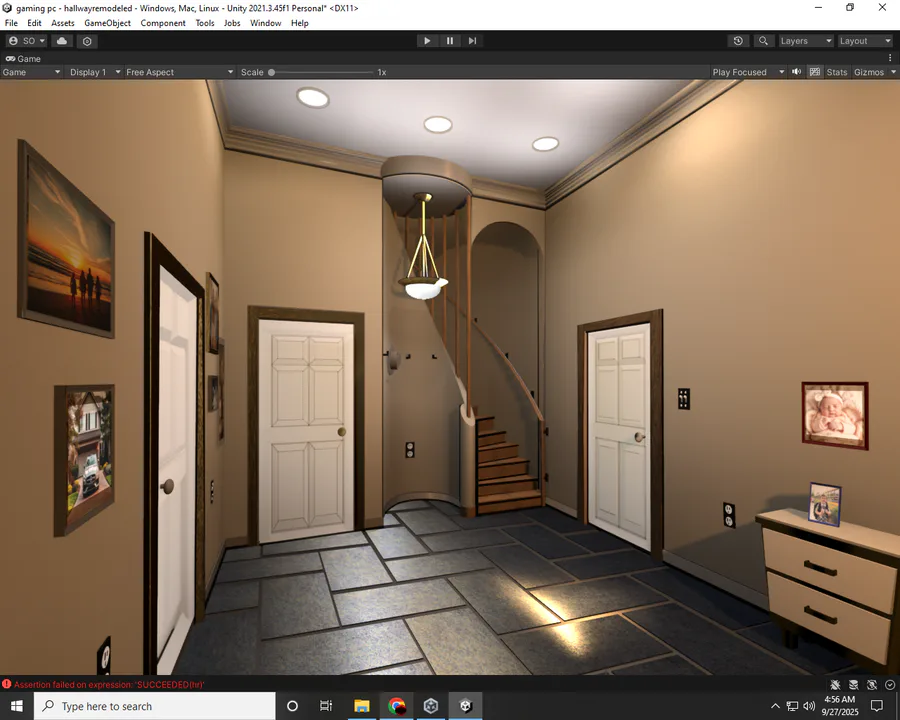900x720 pixels.
Task: Click the hanging pendant light in the scene
Action: click(423, 247)
